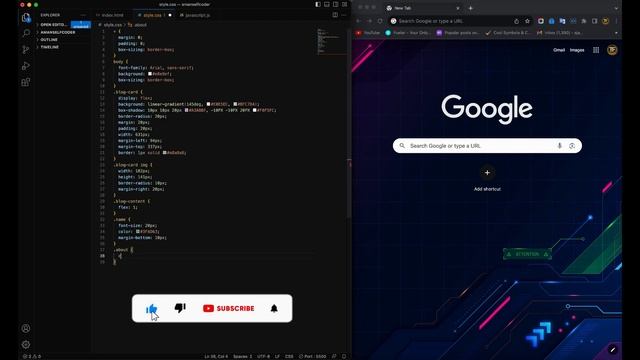Click the Ln, Col cursor position status
This screenshot has width=640, height=360.
tap(216, 356)
